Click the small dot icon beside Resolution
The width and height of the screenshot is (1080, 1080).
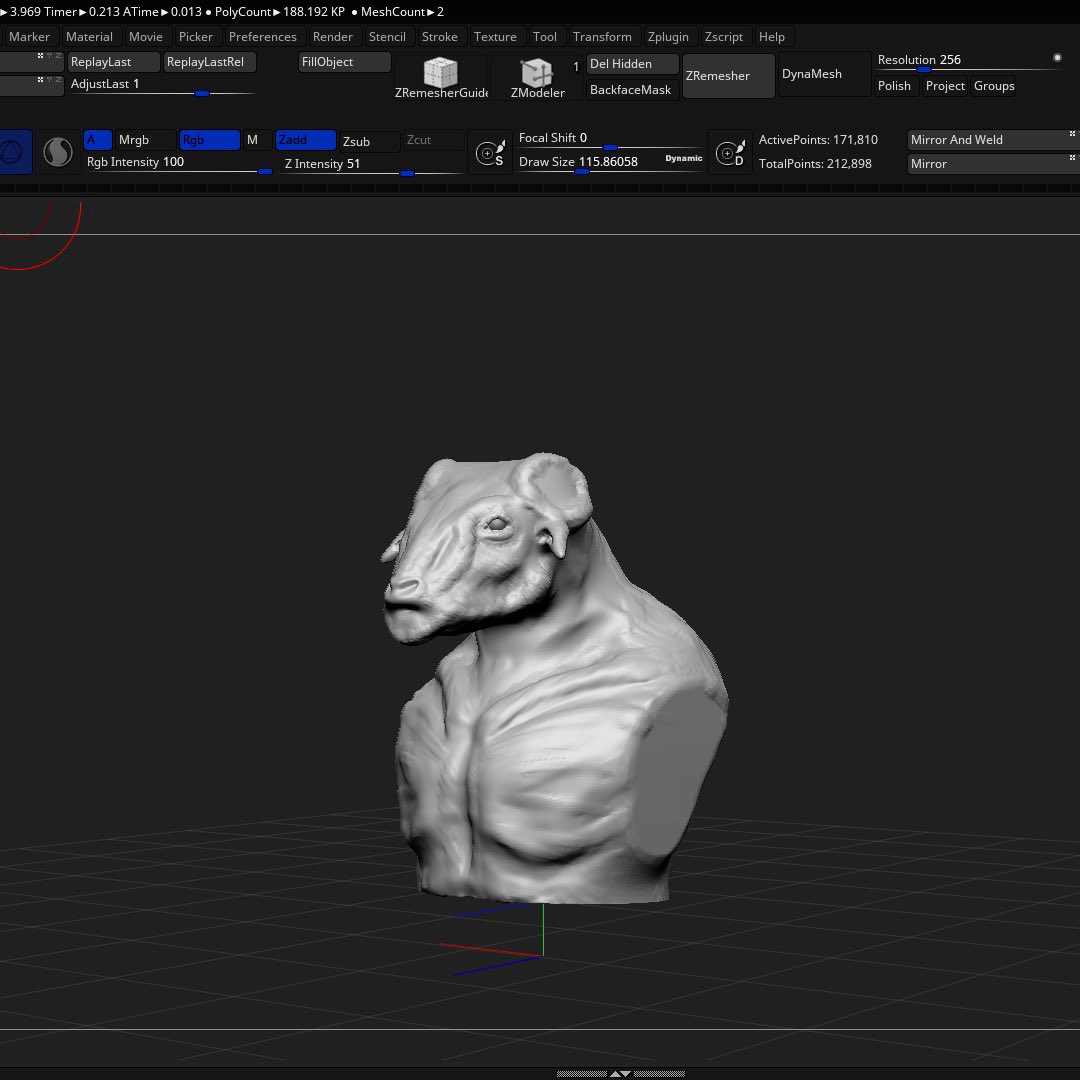[x=1057, y=58]
